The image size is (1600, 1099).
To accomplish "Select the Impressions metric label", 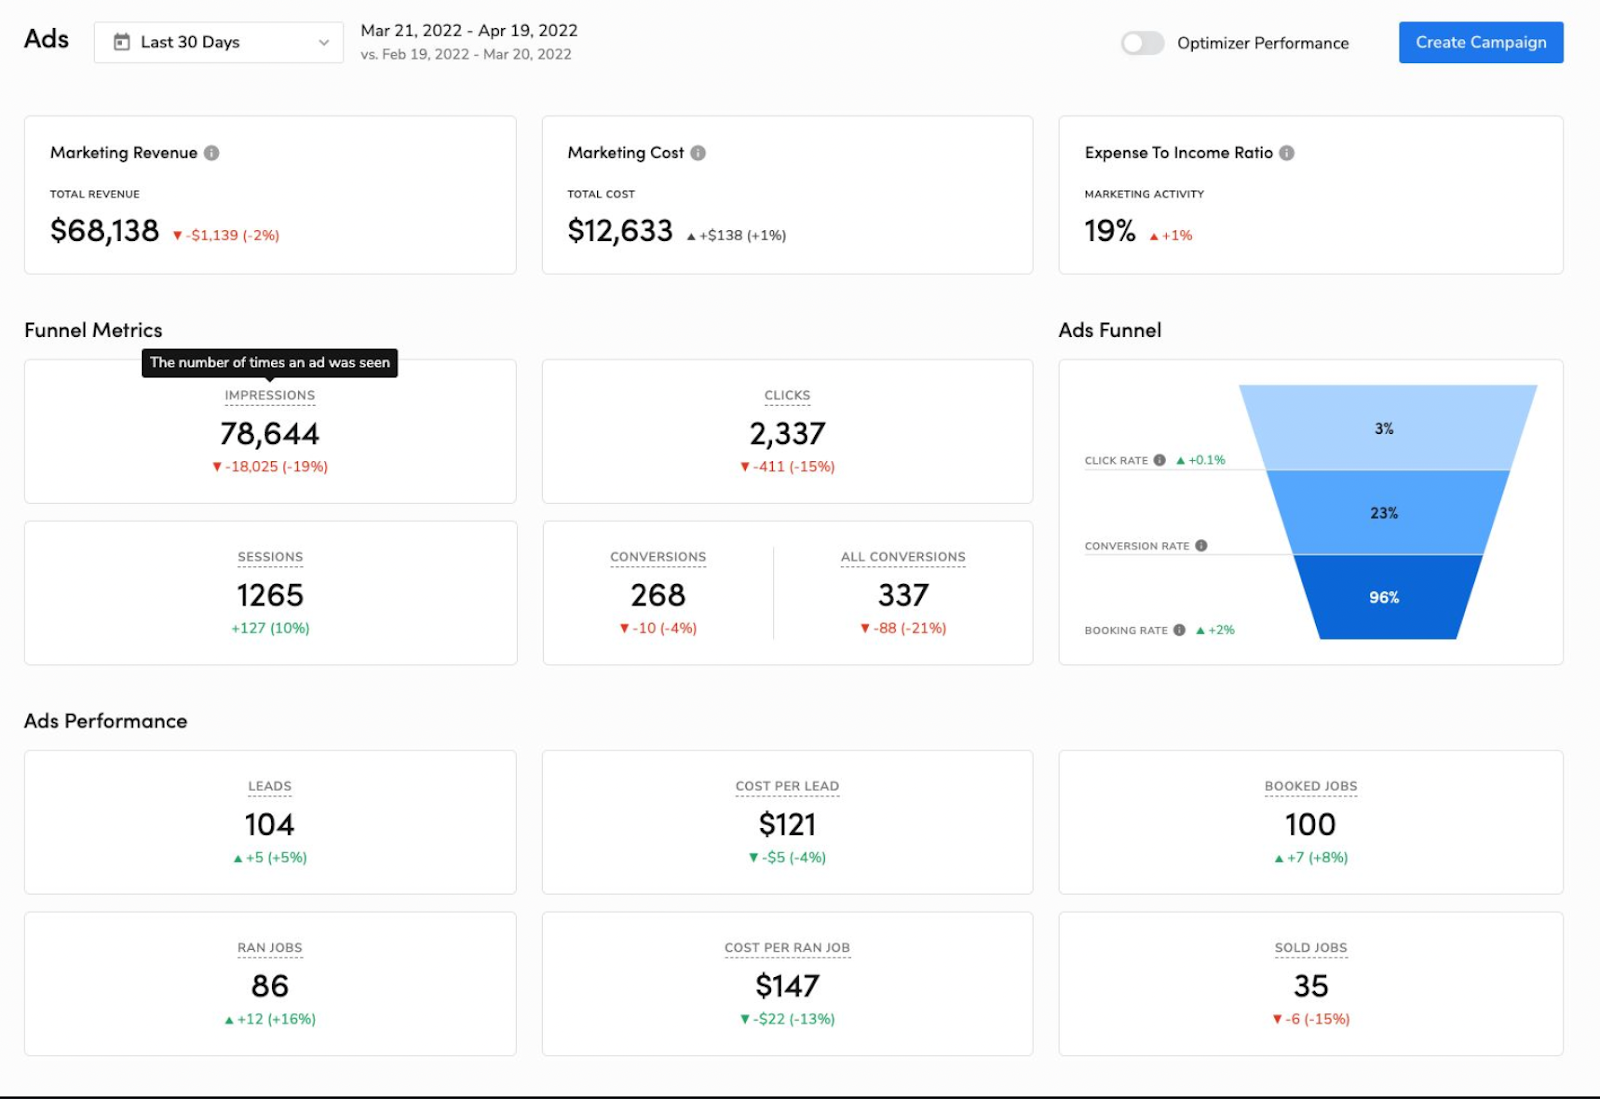I will tap(270, 395).
